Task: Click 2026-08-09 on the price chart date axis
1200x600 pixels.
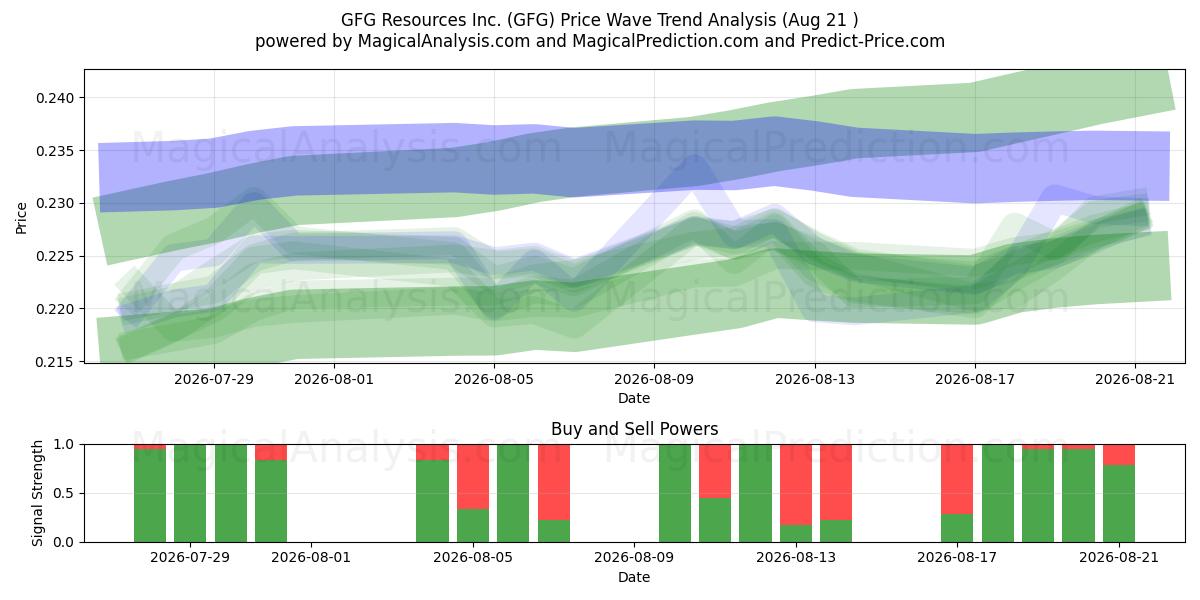Action: click(x=654, y=379)
